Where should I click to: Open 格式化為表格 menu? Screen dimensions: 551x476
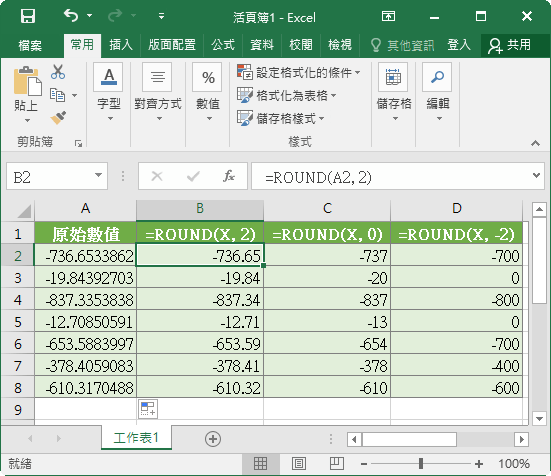tap(287, 95)
